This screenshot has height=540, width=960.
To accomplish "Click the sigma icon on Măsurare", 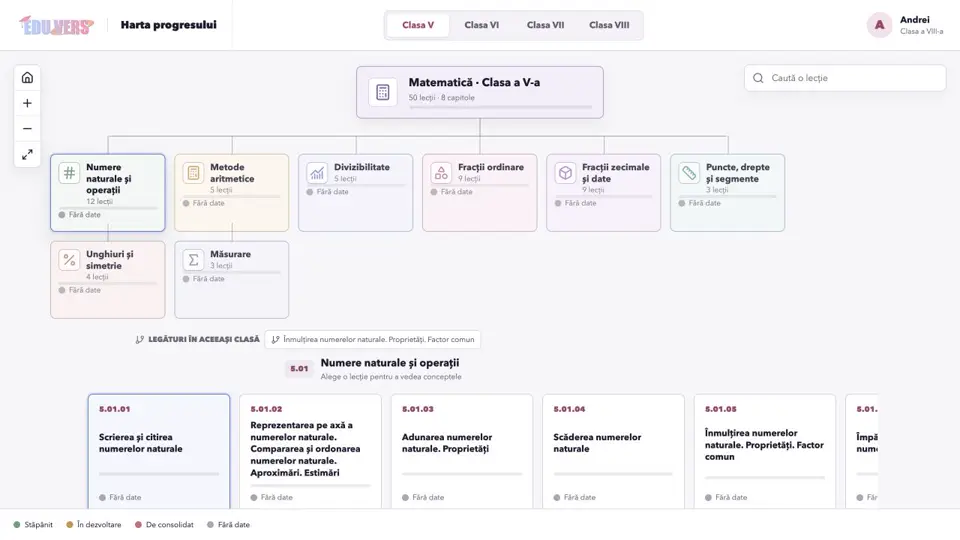I will [x=193, y=260].
